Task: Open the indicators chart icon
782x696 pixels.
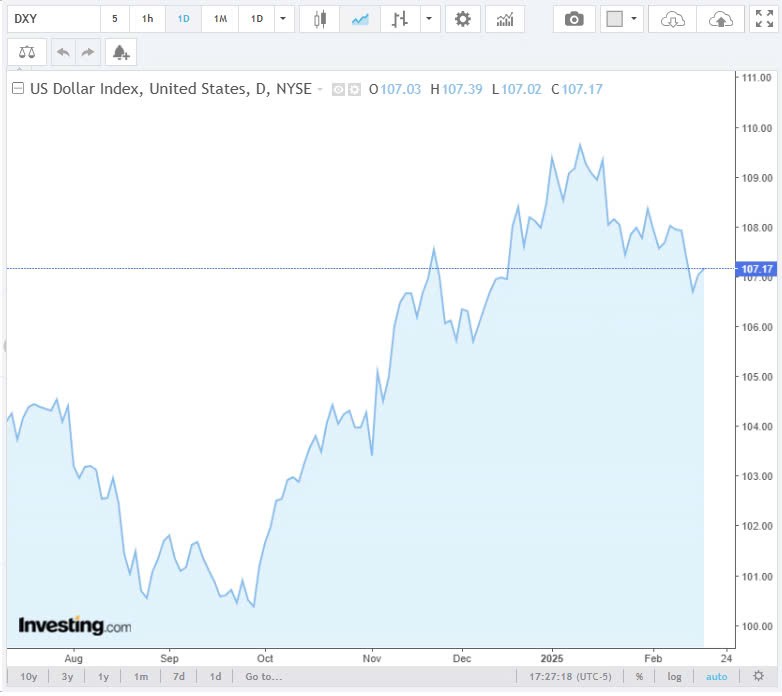Action: point(505,19)
